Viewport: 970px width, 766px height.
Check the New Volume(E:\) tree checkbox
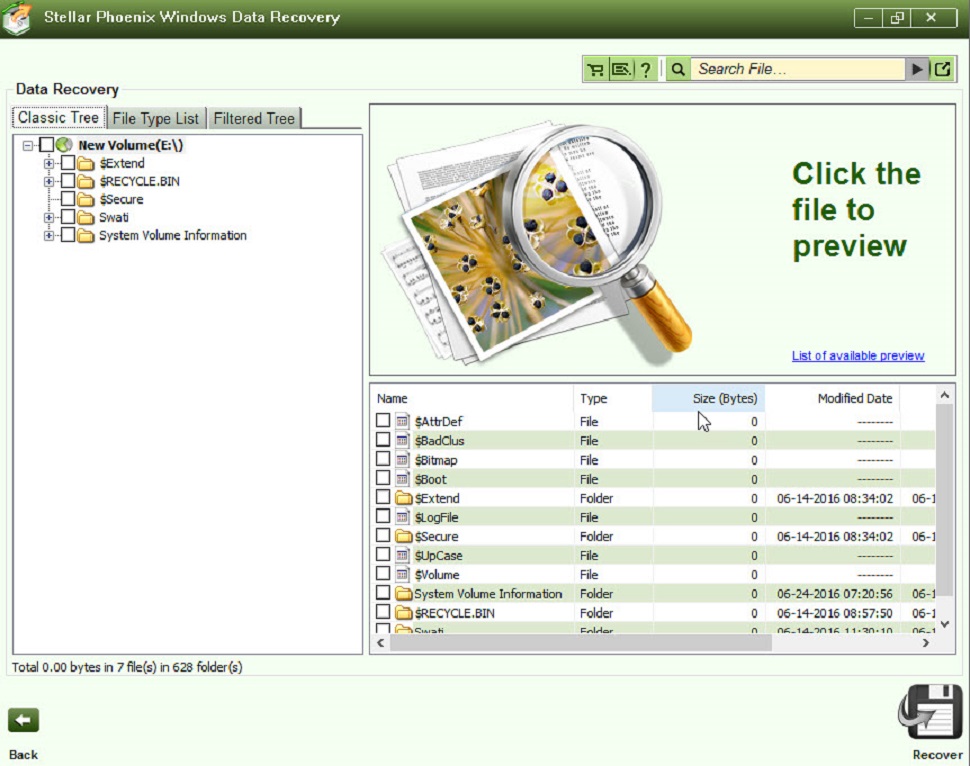pos(46,145)
